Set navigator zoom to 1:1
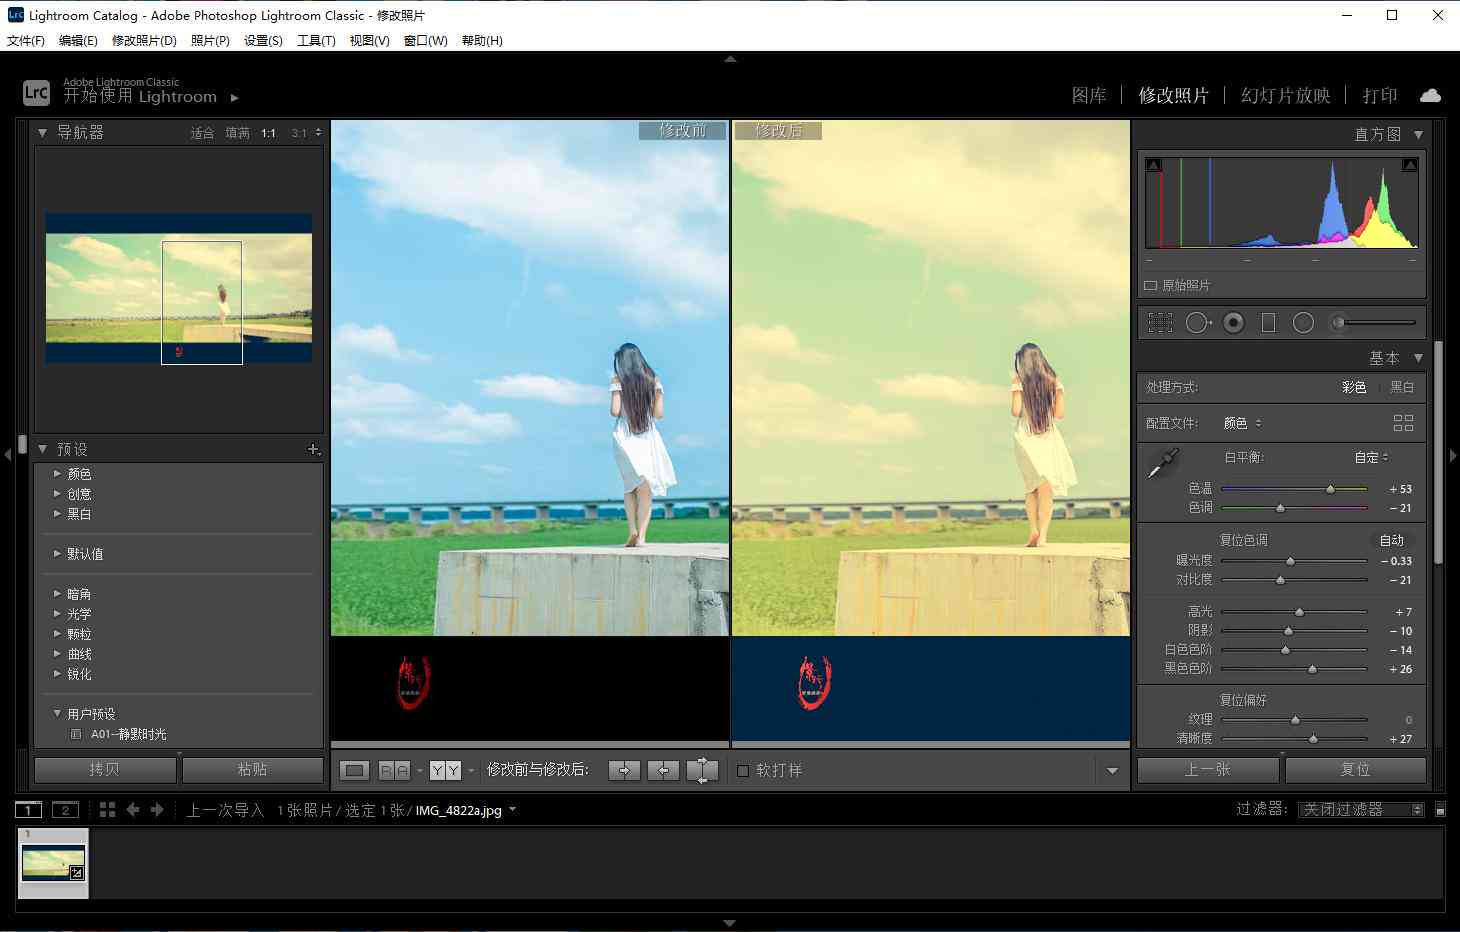The width and height of the screenshot is (1460, 932). pyautogui.click(x=268, y=133)
